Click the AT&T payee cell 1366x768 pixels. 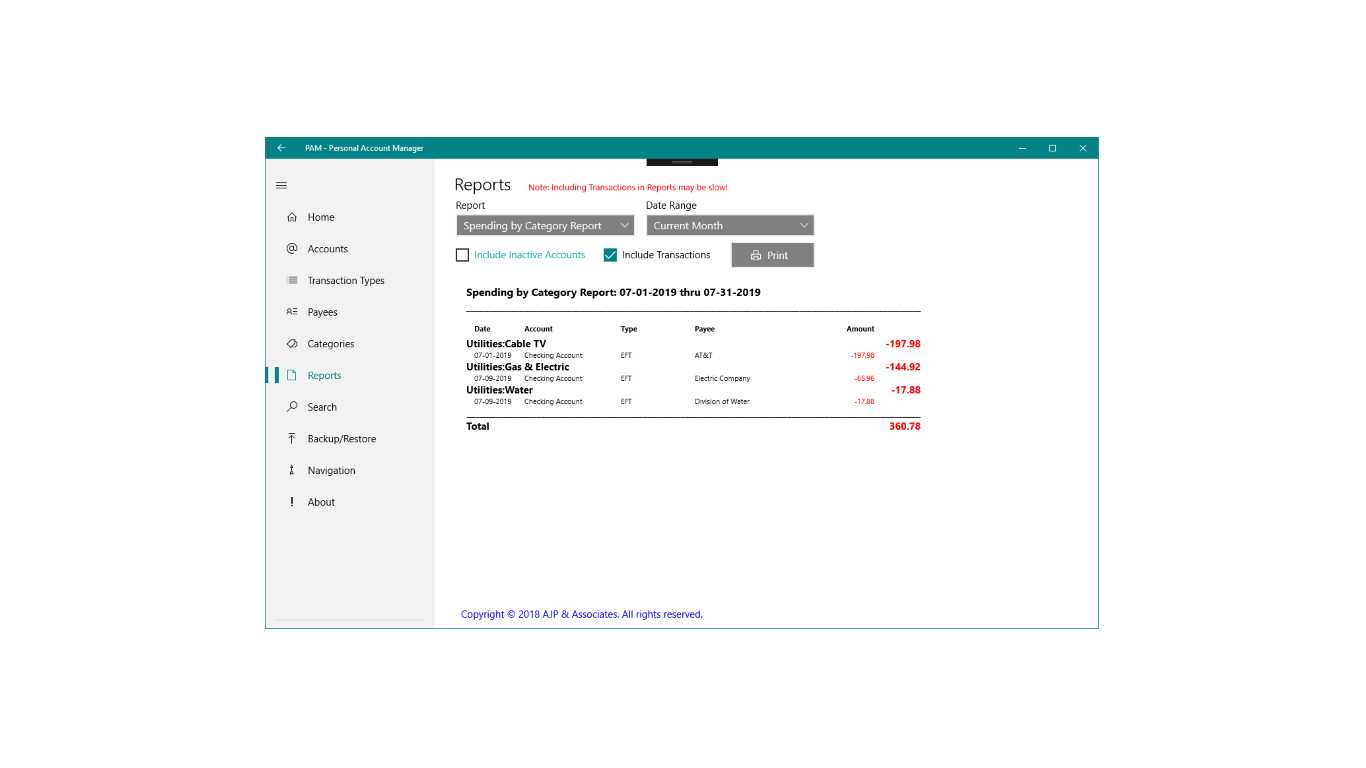tap(703, 355)
